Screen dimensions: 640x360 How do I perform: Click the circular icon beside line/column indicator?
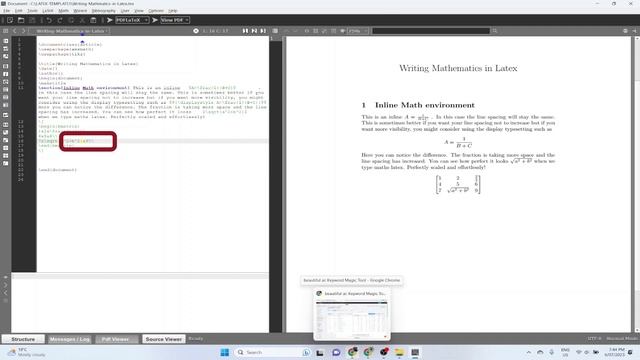click(x=196, y=31)
